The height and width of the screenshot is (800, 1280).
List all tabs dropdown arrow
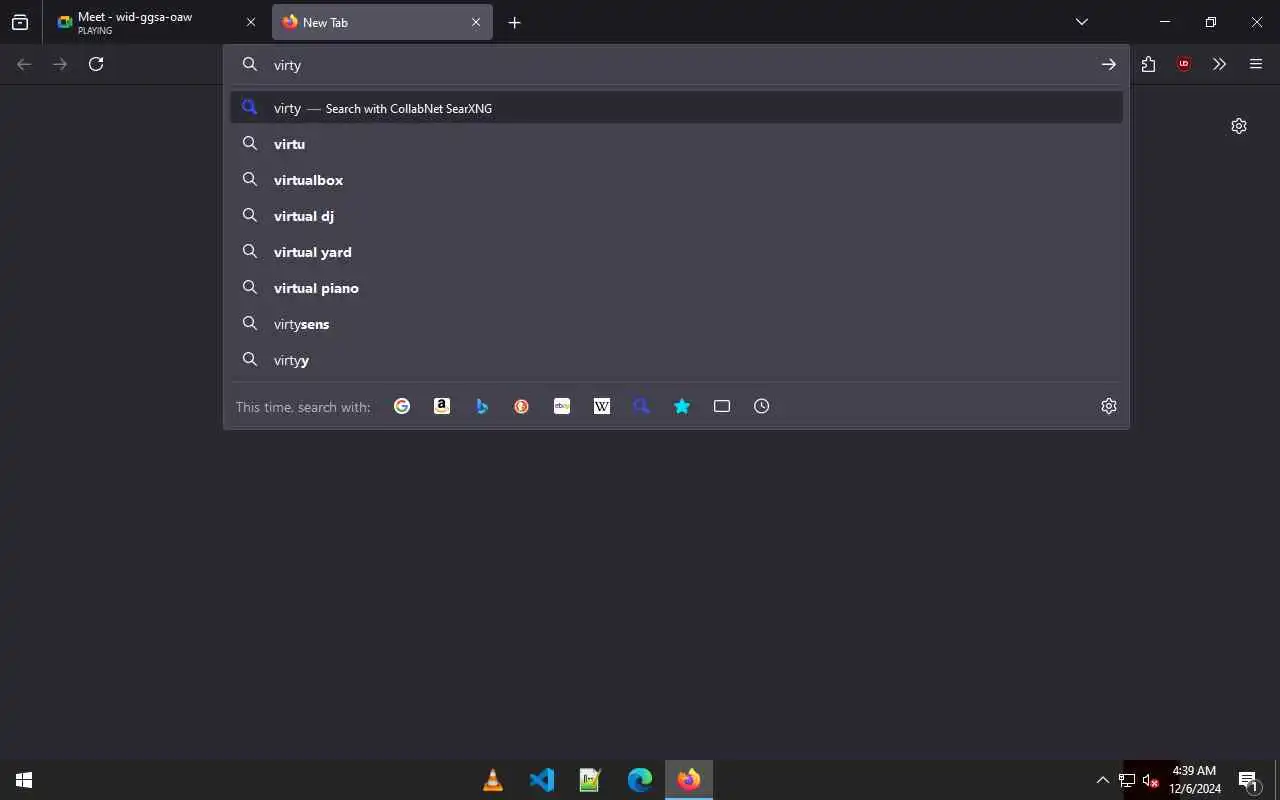click(1082, 22)
